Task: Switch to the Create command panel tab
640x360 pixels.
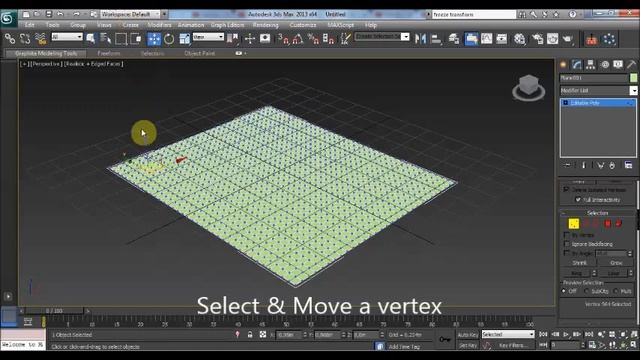Action: [563, 64]
